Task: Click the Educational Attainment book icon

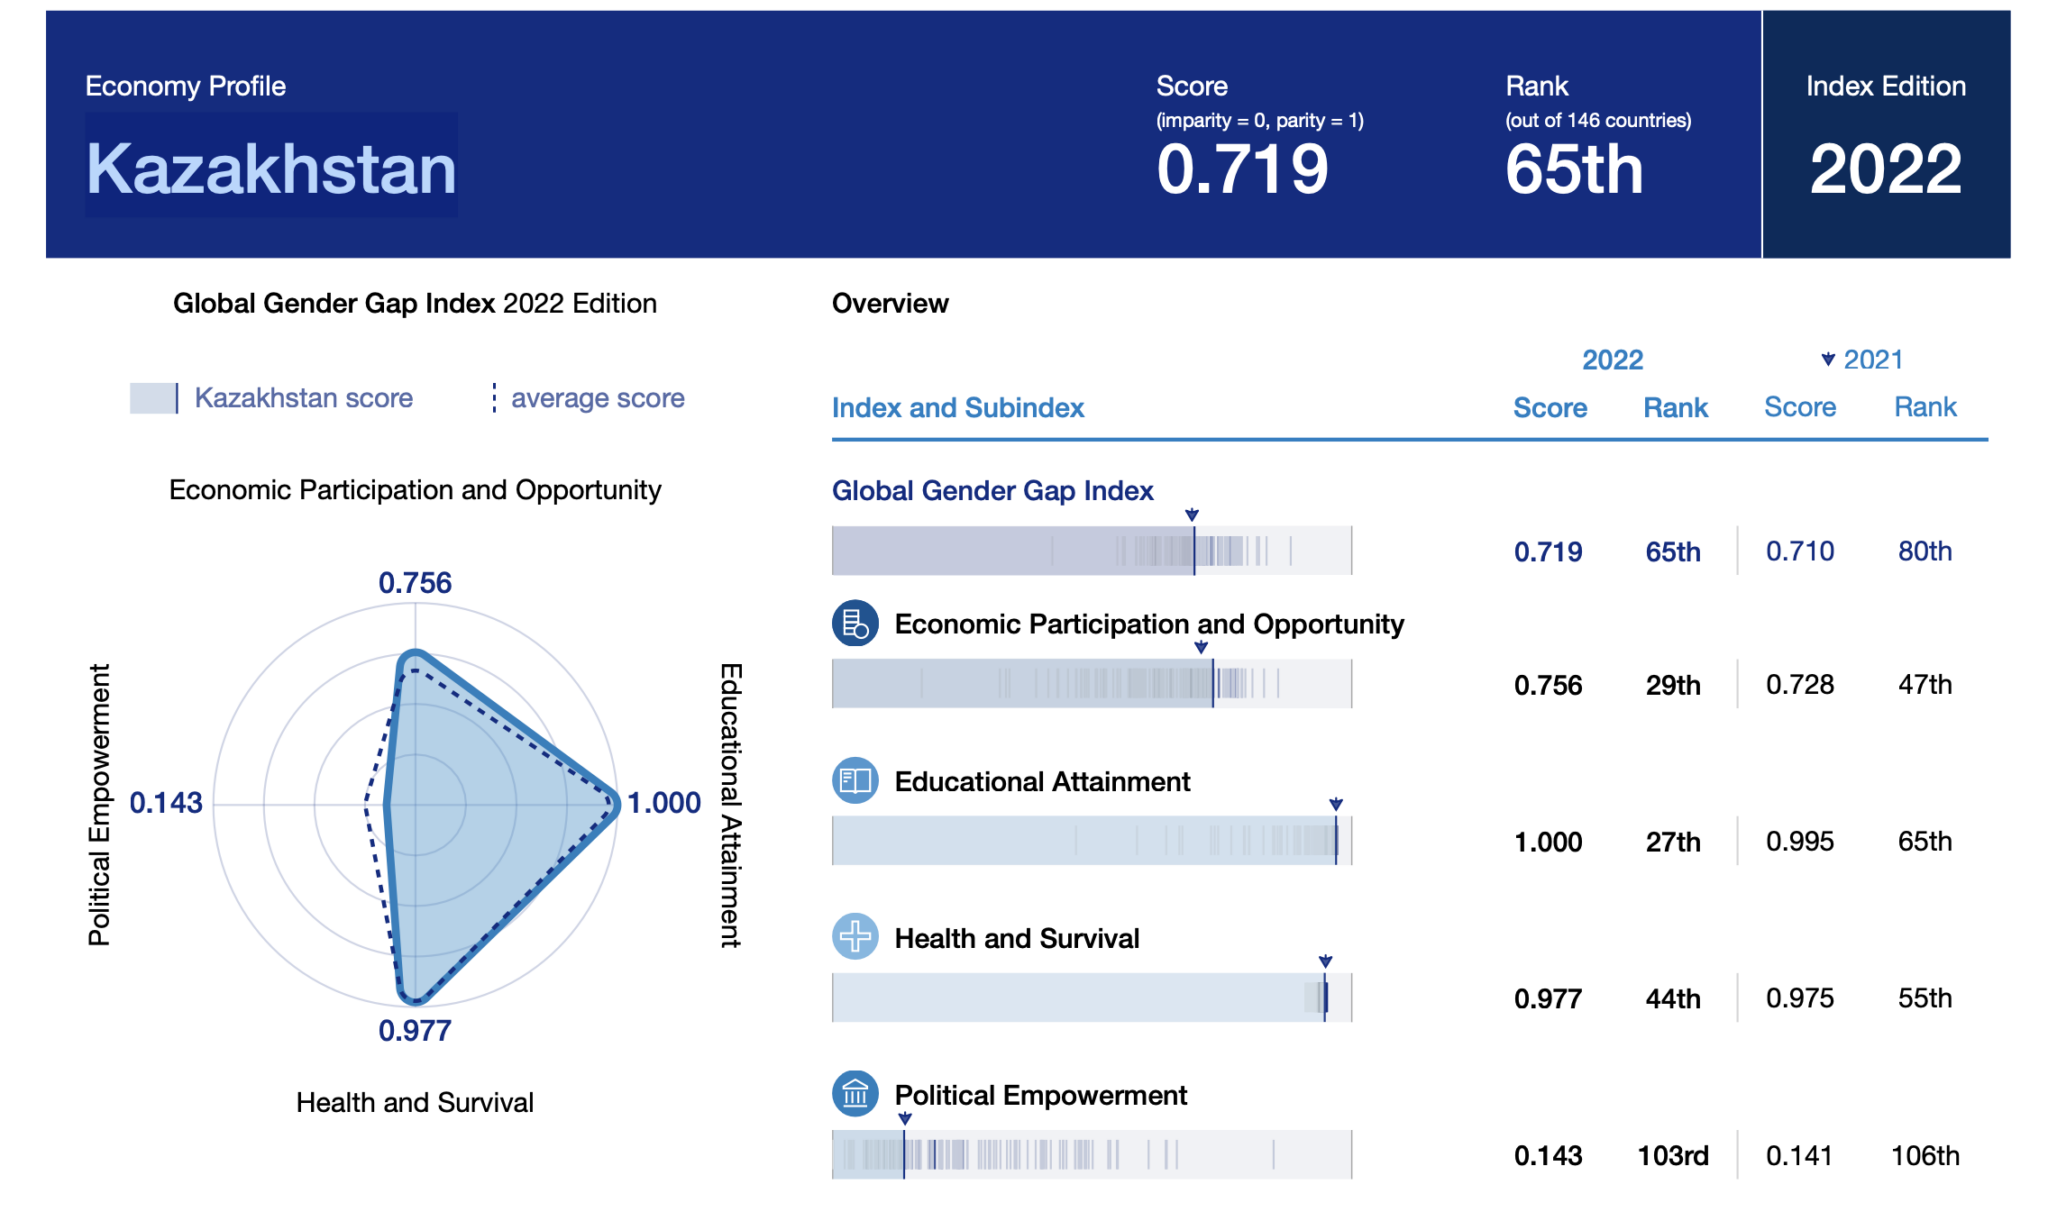Action: 855,780
